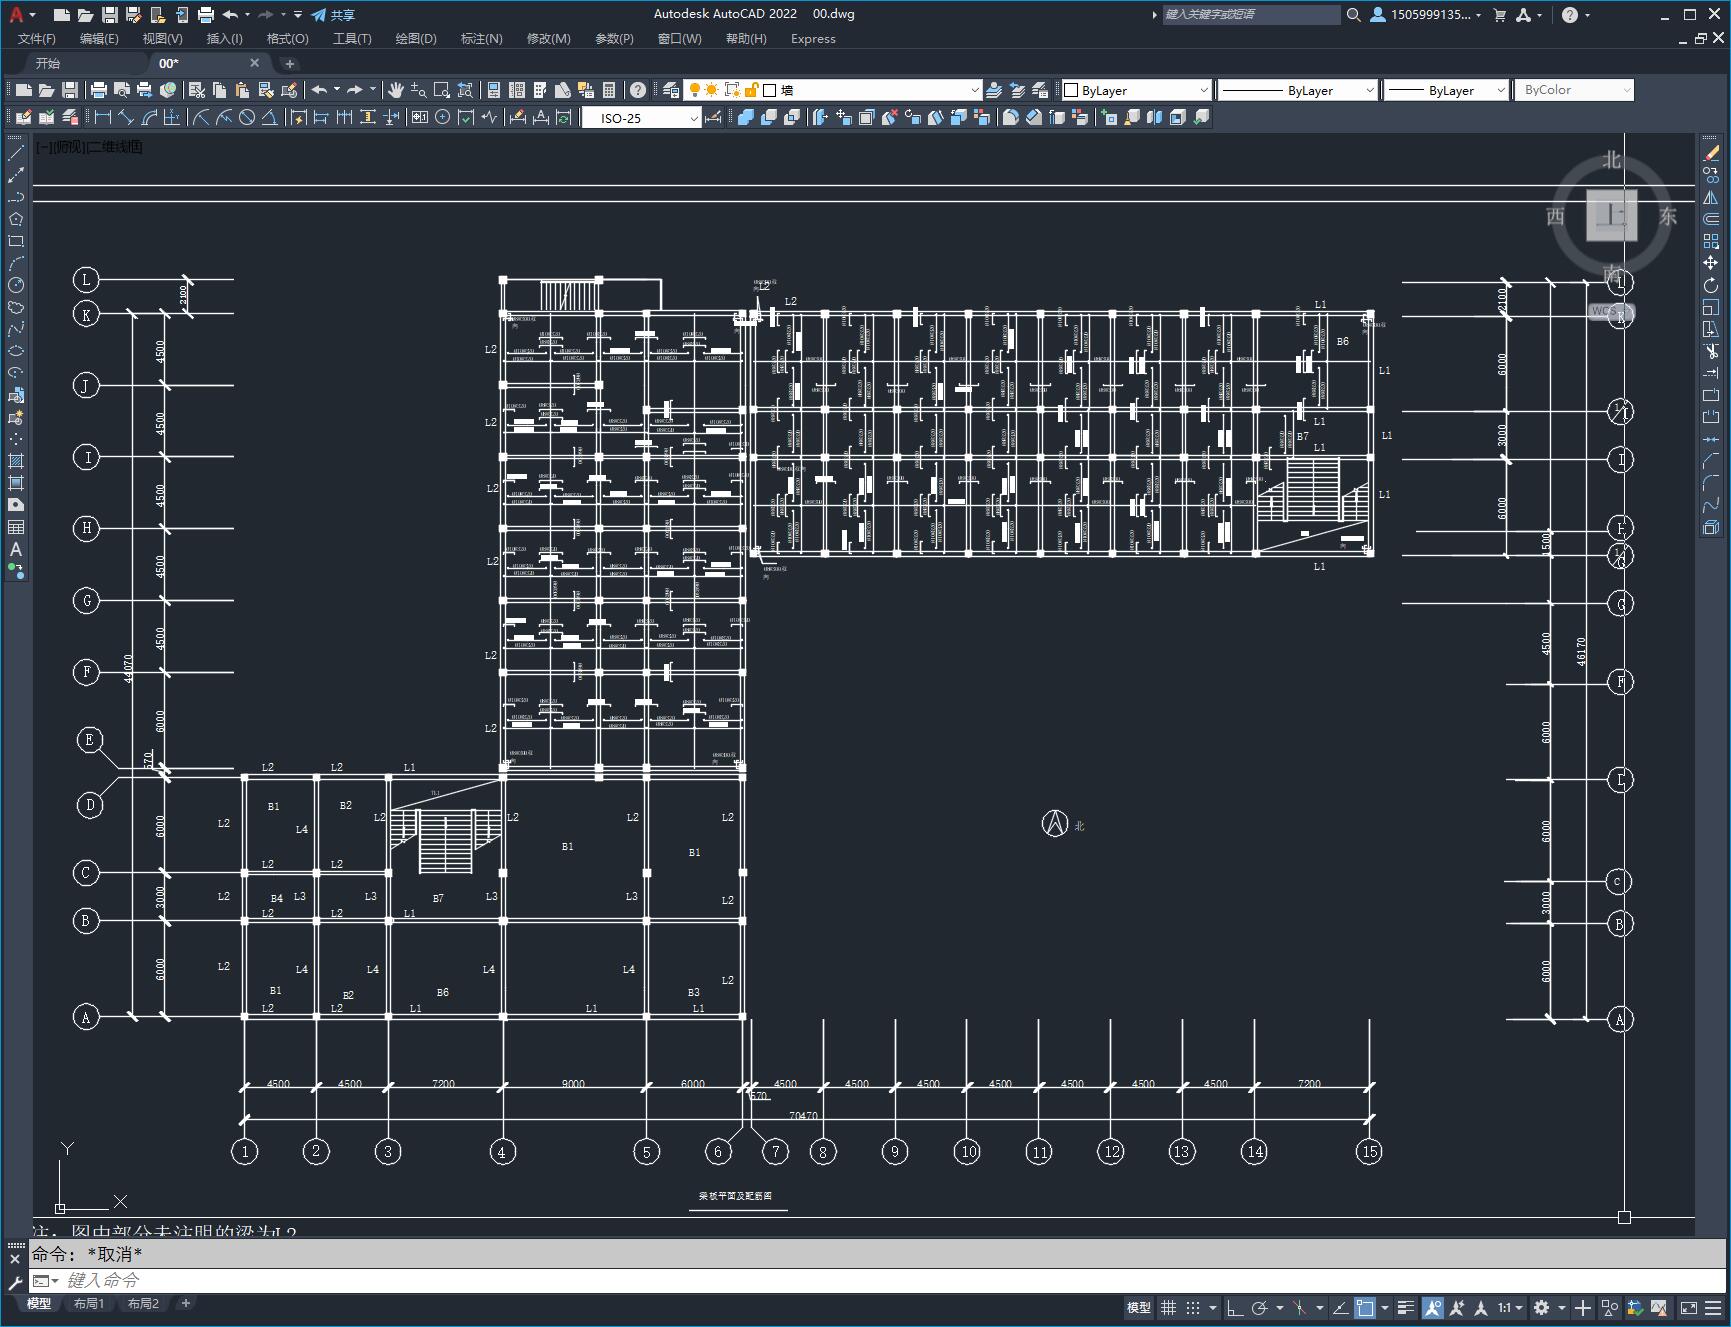The width and height of the screenshot is (1731, 1327).
Task: Open the ISO-25 dimension style dropdown
Action: tap(641, 118)
